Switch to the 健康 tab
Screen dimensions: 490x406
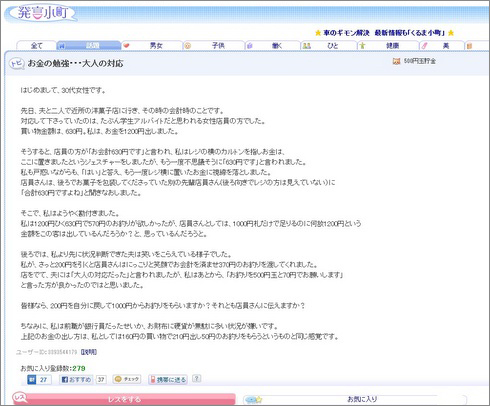point(392,45)
